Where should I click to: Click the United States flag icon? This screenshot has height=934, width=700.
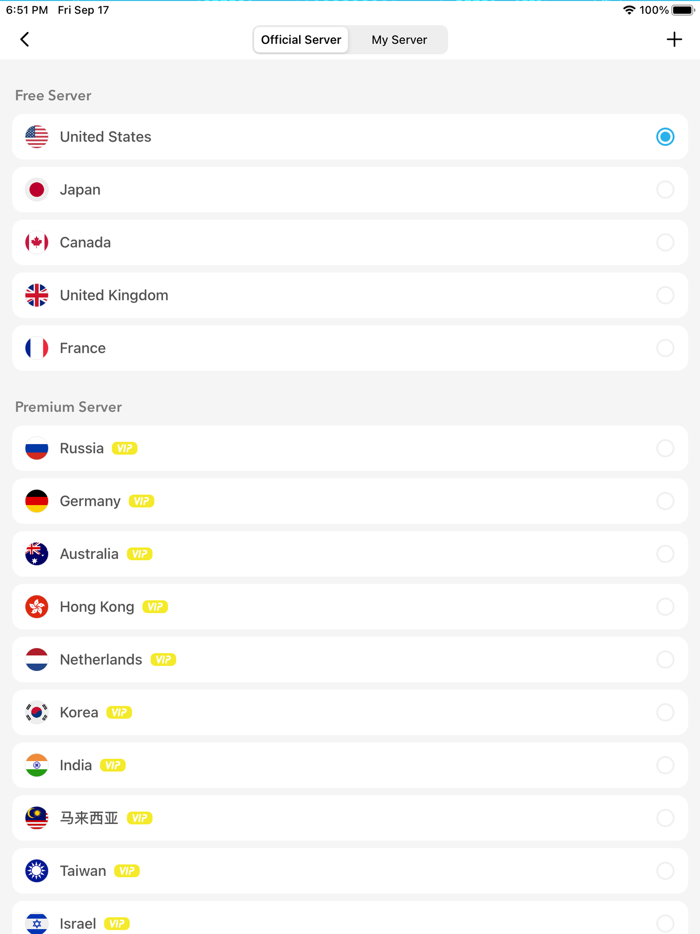coord(36,136)
